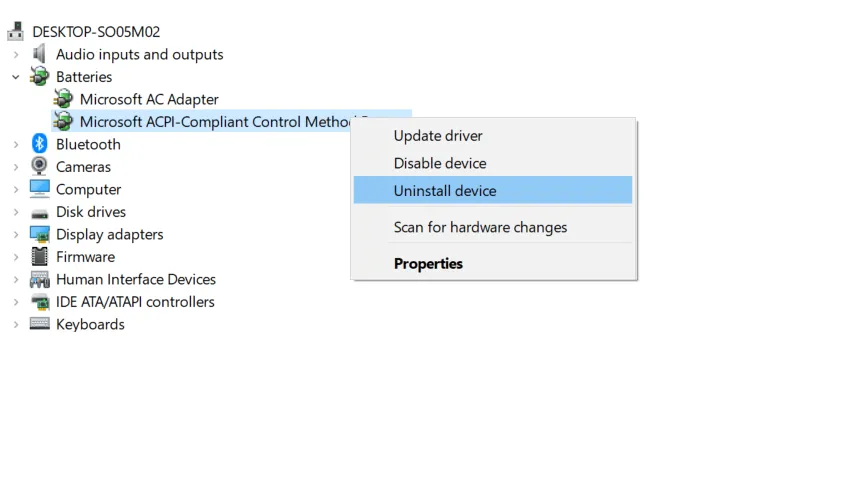Choose Uninstall device from context menu

(x=493, y=190)
